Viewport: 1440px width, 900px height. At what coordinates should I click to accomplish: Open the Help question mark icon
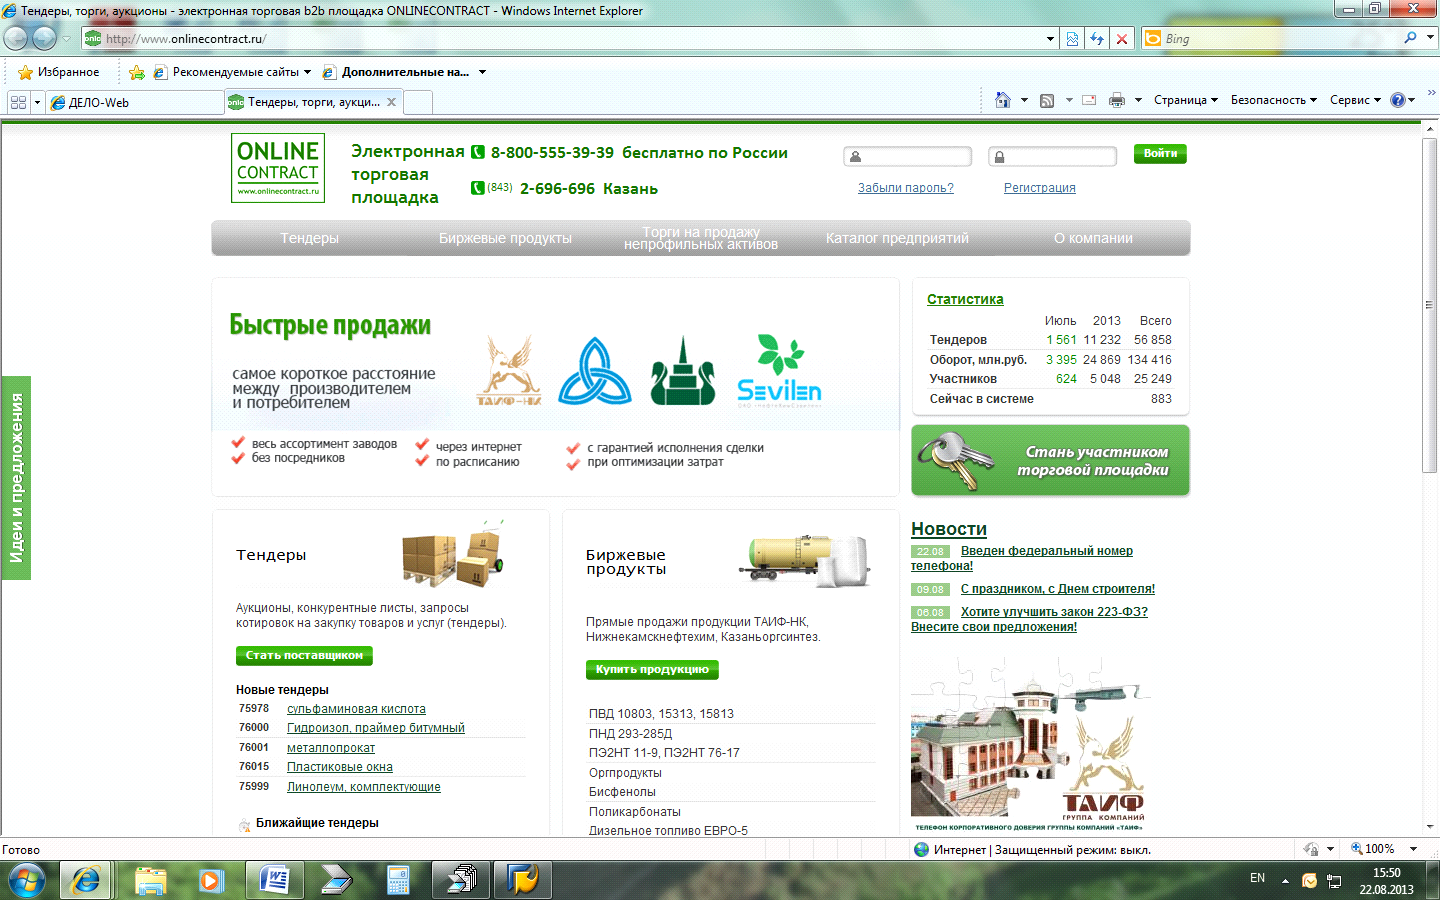[x=1398, y=100]
